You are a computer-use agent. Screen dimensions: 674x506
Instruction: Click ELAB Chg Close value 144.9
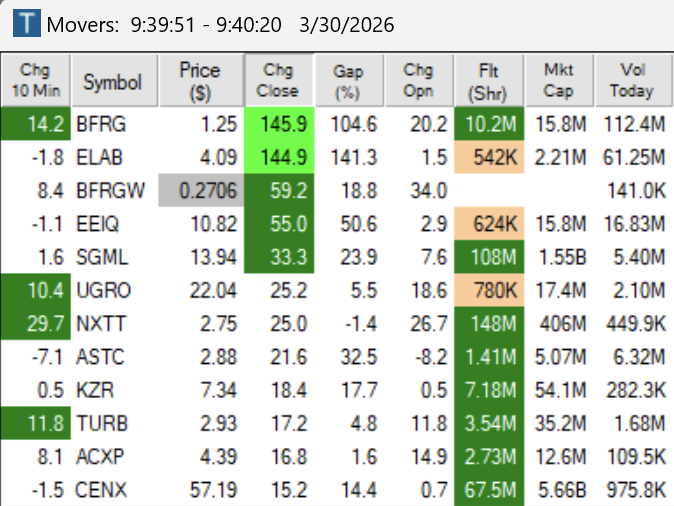point(279,157)
